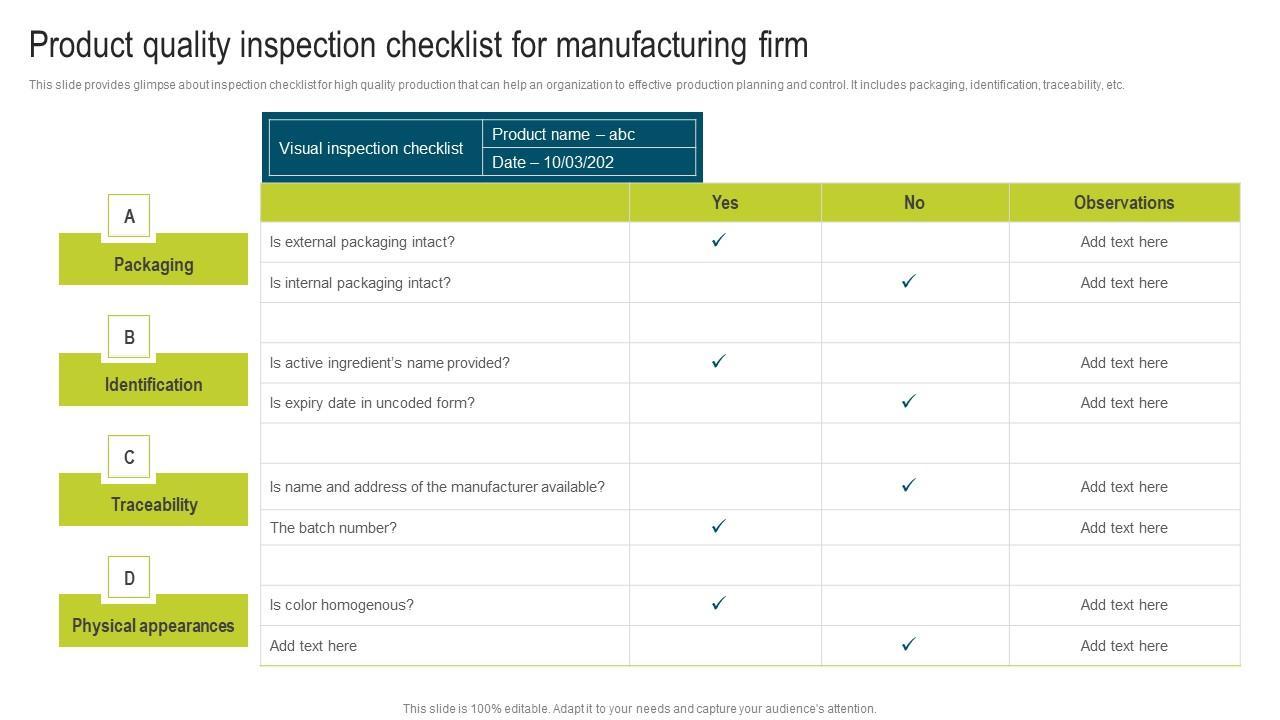Click the letter B box above Identification
This screenshot has height=720, width=1280.
129,337
